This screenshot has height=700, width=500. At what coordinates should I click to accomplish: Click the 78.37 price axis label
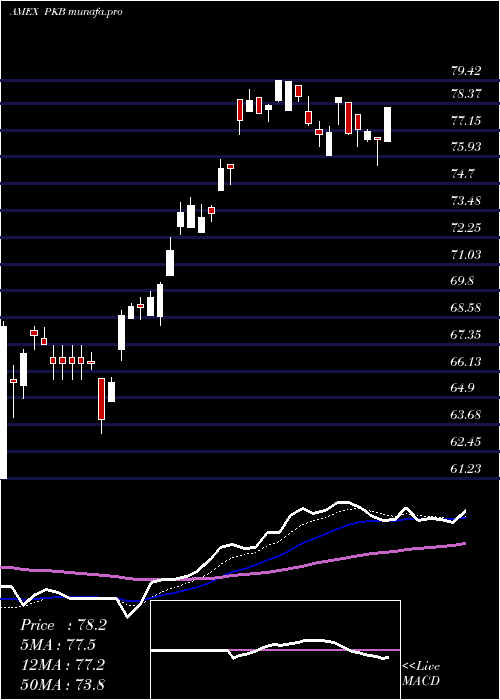pyautogui.click(x=466, y=94)
